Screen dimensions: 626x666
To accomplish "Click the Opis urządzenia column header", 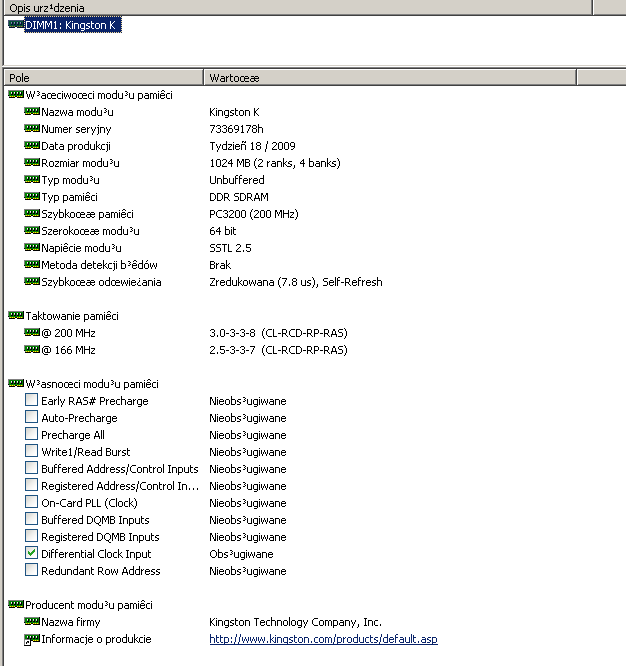I will pyautogui.click(x=298, y=8).
